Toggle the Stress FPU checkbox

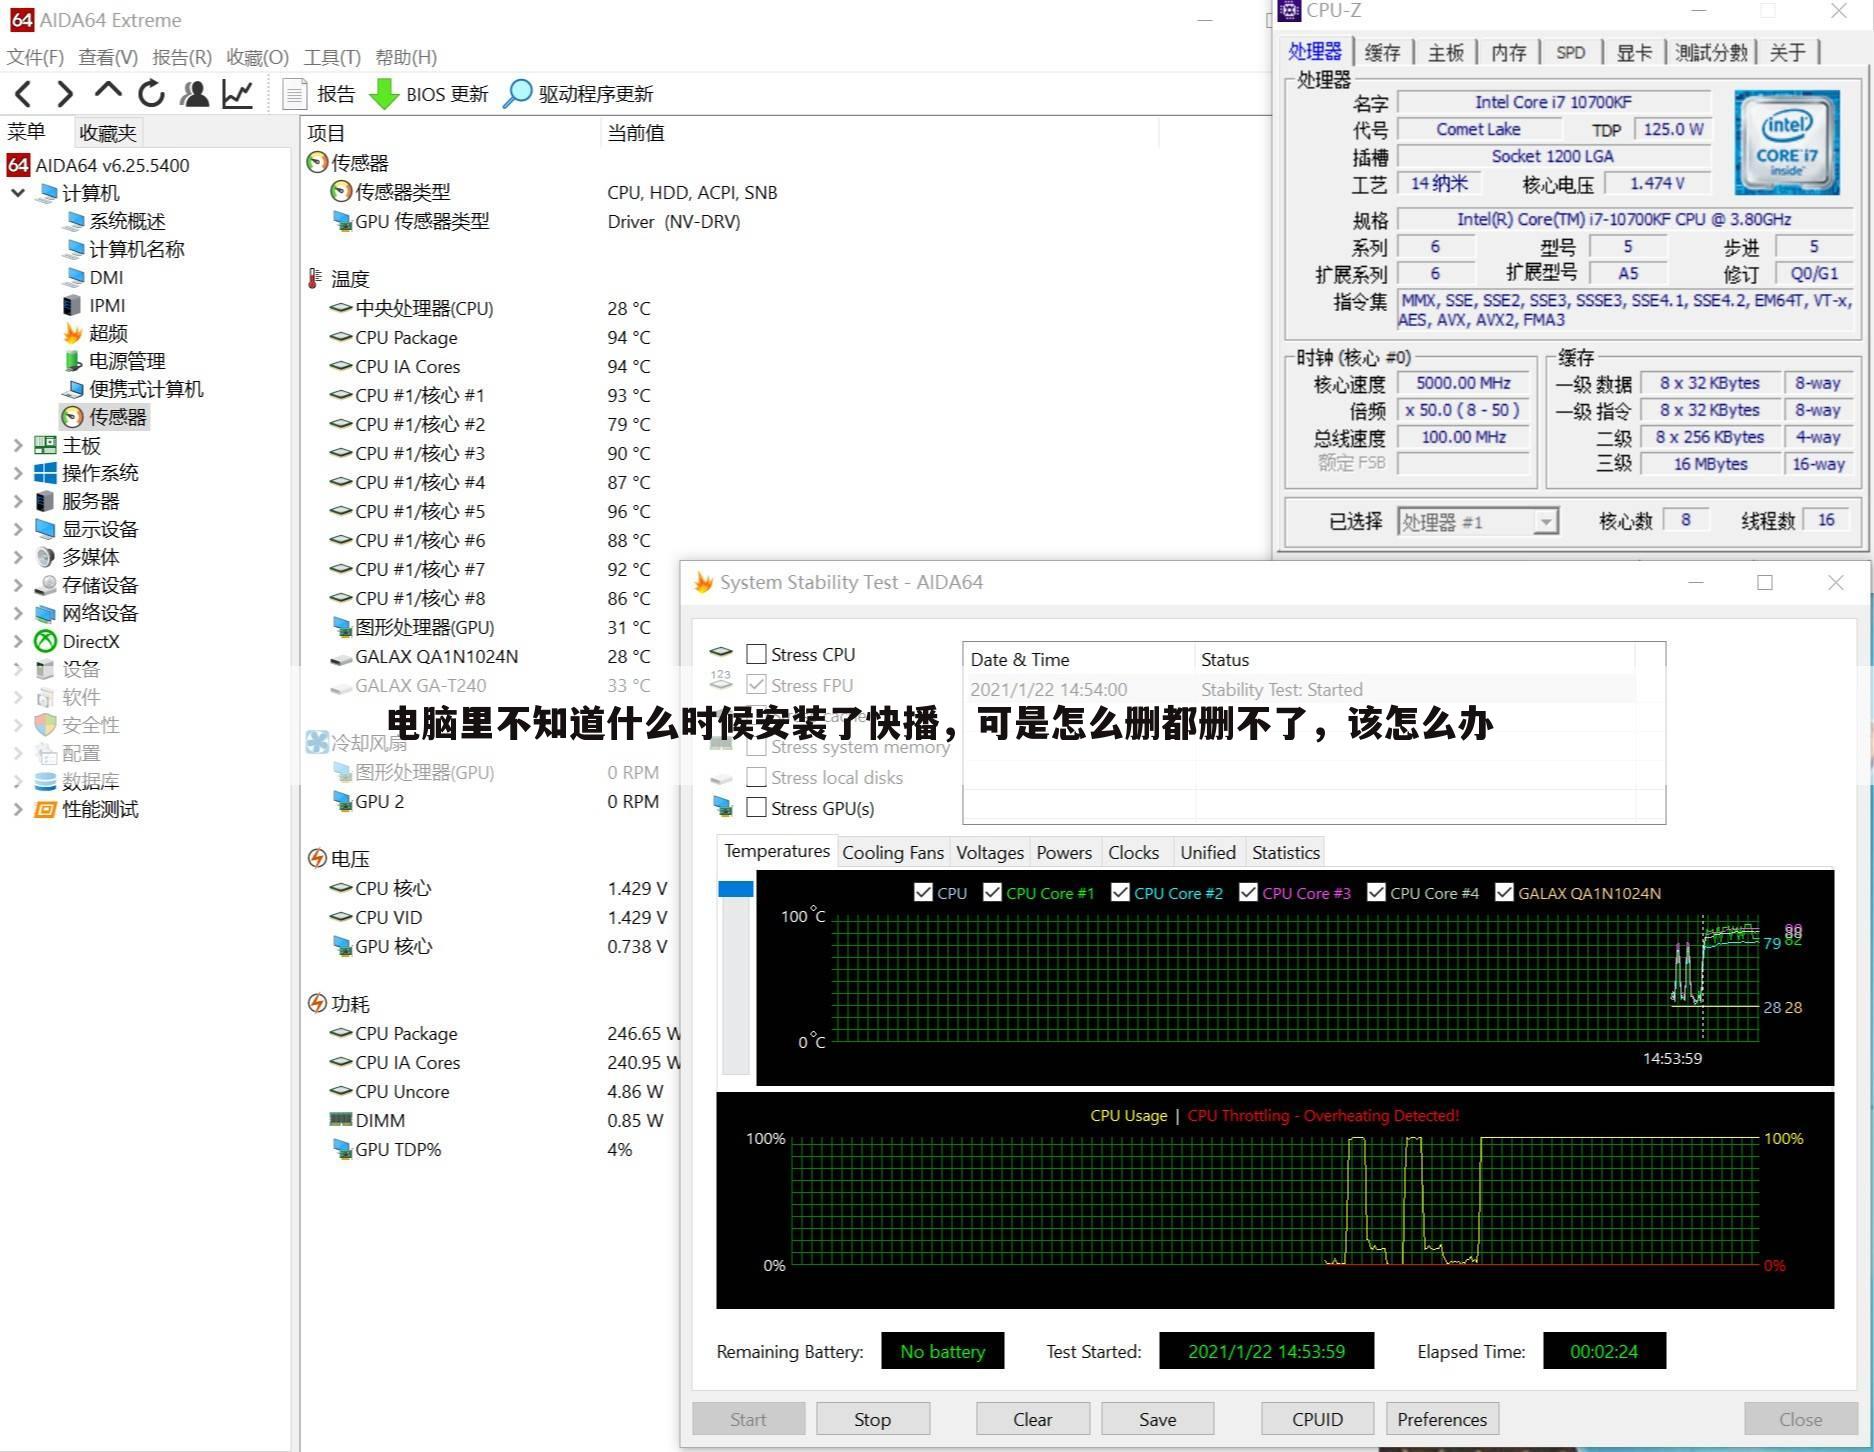(757, 685)
